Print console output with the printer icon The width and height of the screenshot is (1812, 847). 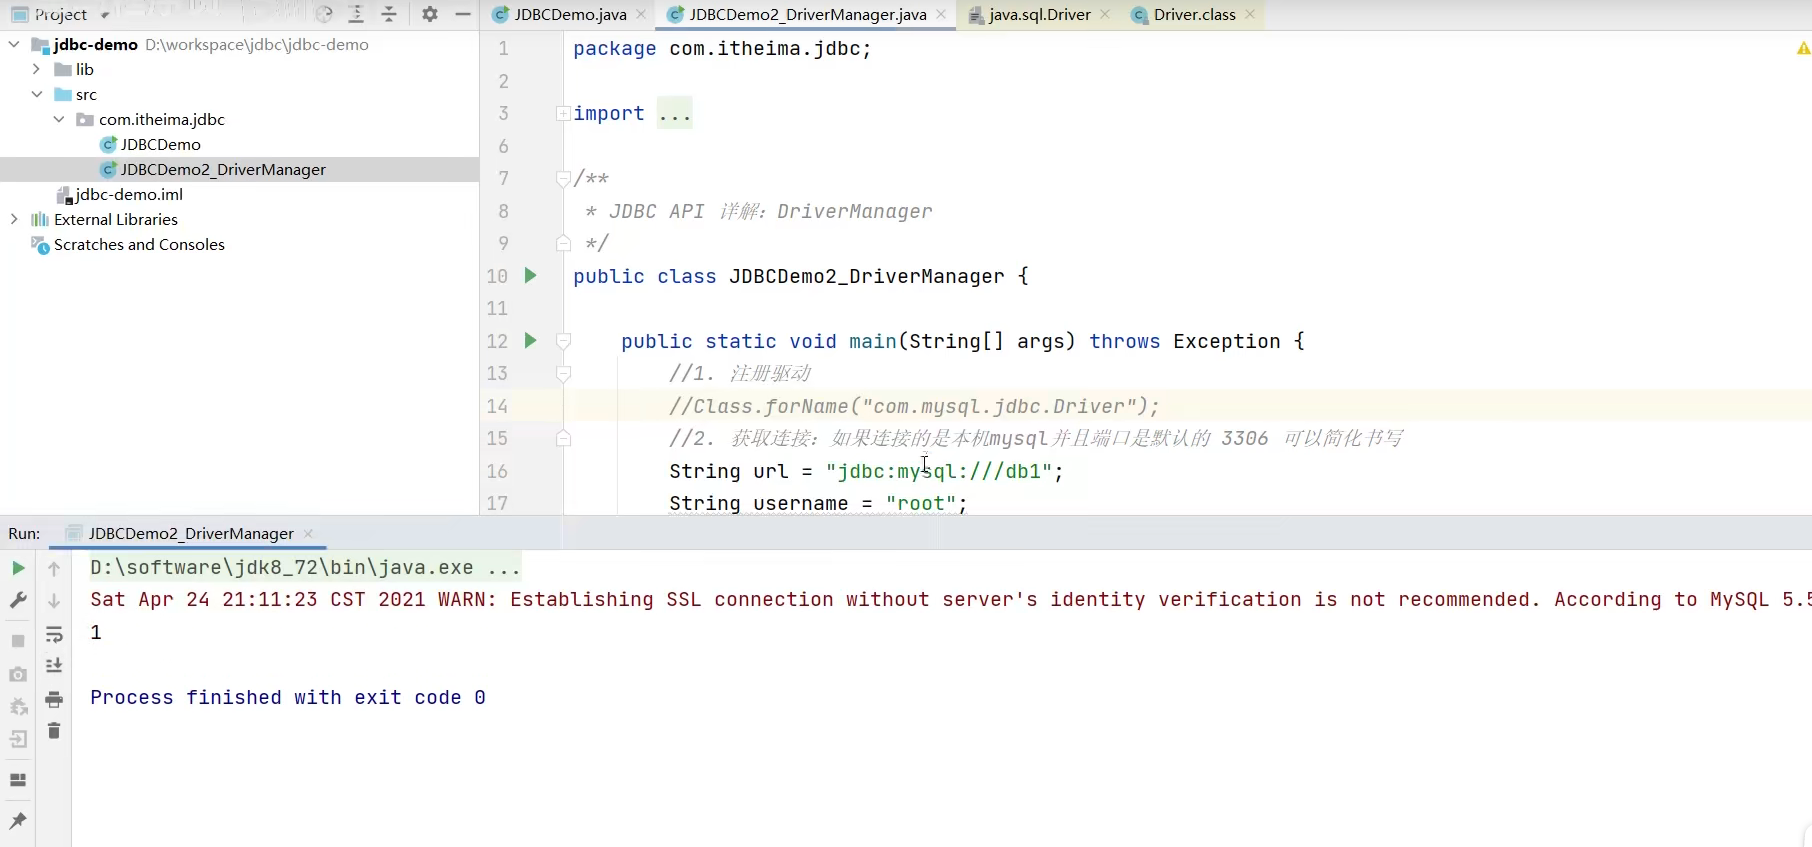[54, 699]
